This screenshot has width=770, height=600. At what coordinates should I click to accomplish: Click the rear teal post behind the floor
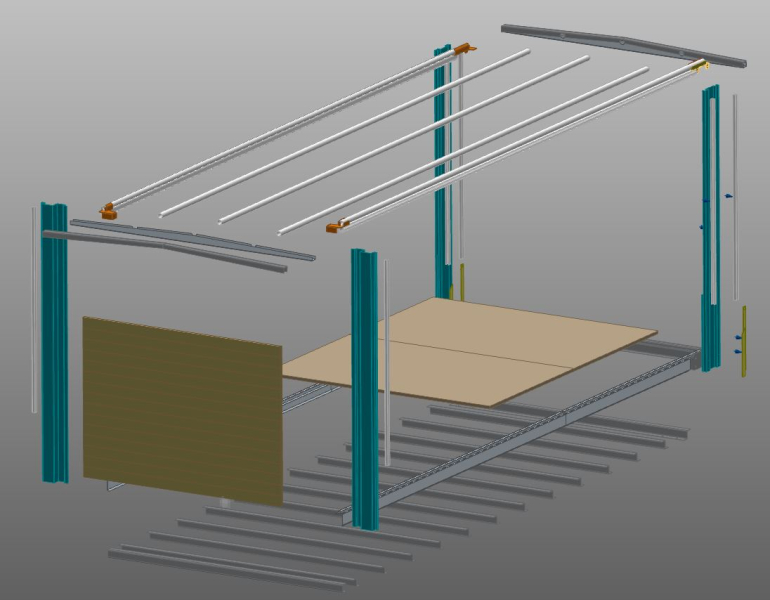pyautogui.click(x=442, y=170)
